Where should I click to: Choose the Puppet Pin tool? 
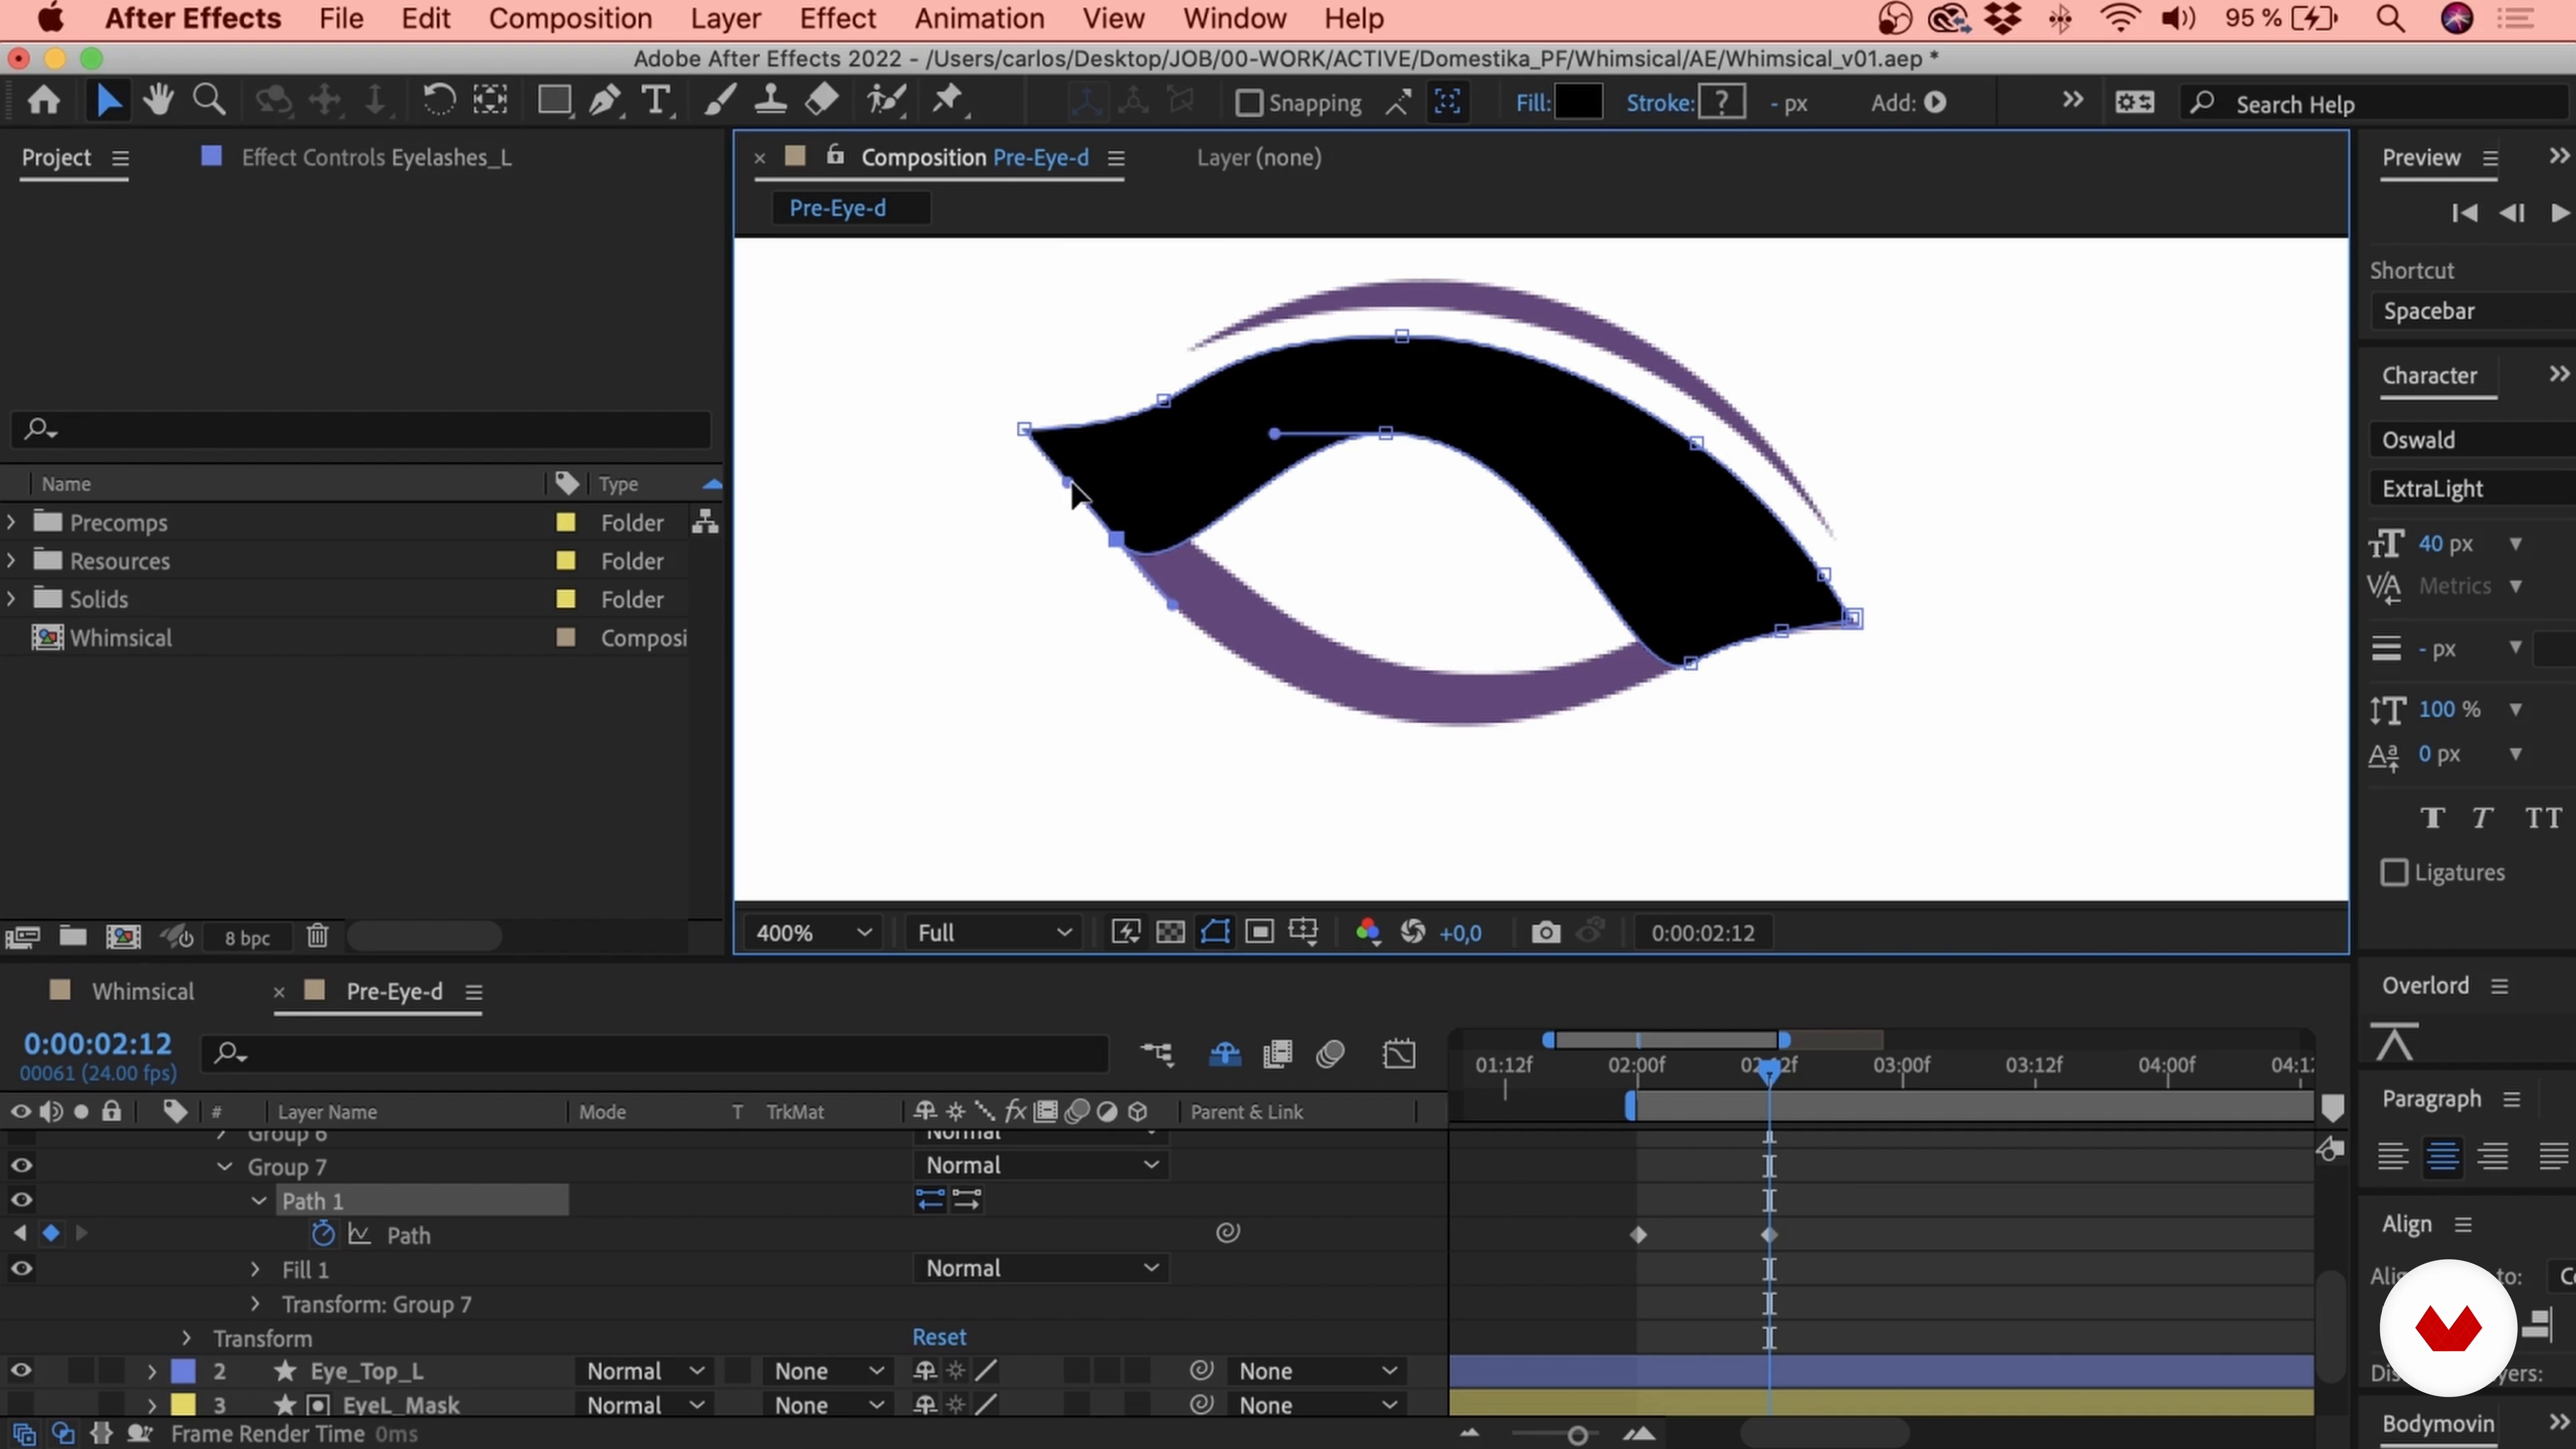(x=947, y=101)
